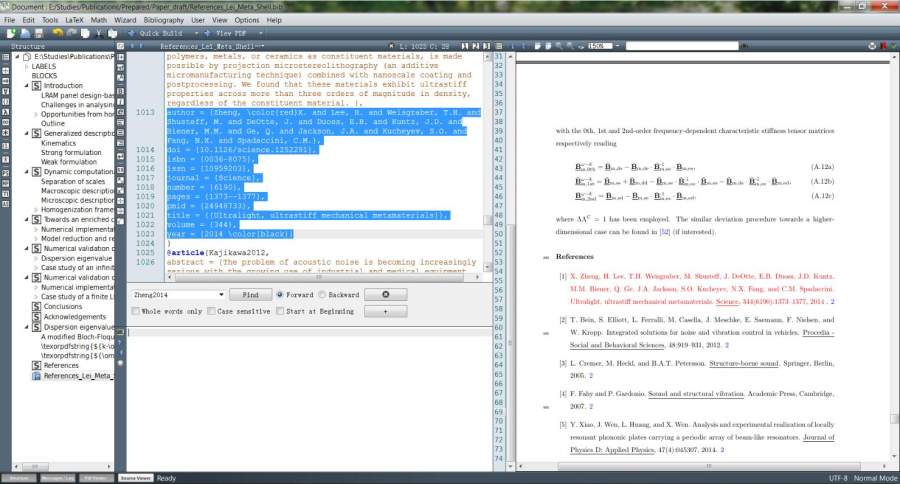Click the Source Viewer button in status bar
The image size is (900, 484).
click(x=135, y=478)
